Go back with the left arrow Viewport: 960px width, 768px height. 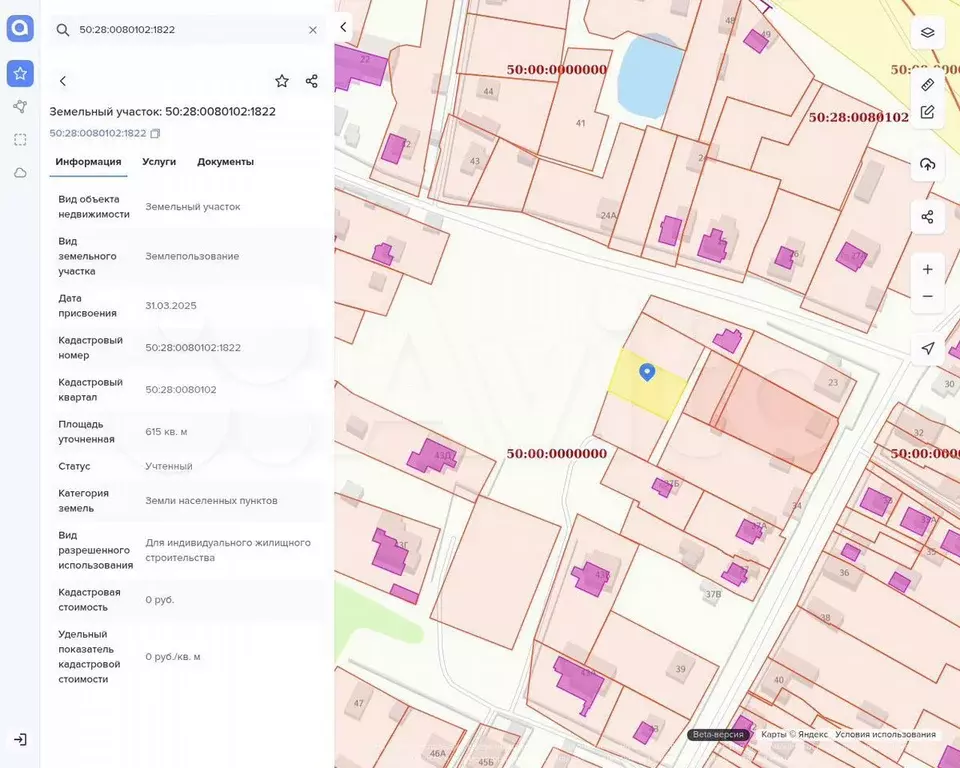[62, 81]
